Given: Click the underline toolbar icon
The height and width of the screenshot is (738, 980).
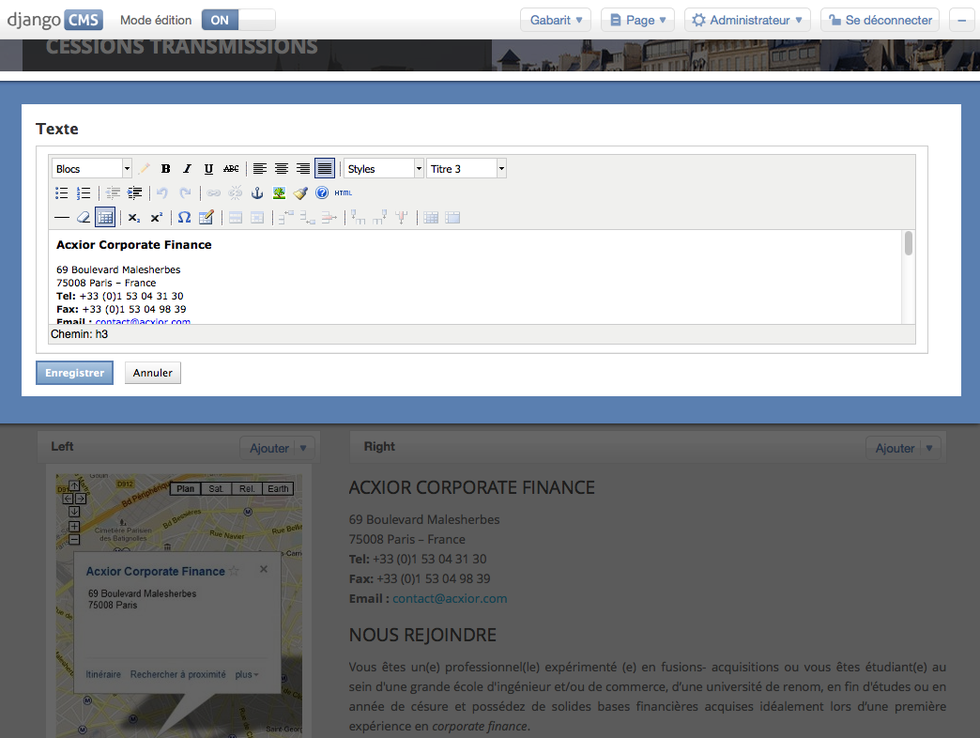Looking at the screenshot, I should 208,169.
